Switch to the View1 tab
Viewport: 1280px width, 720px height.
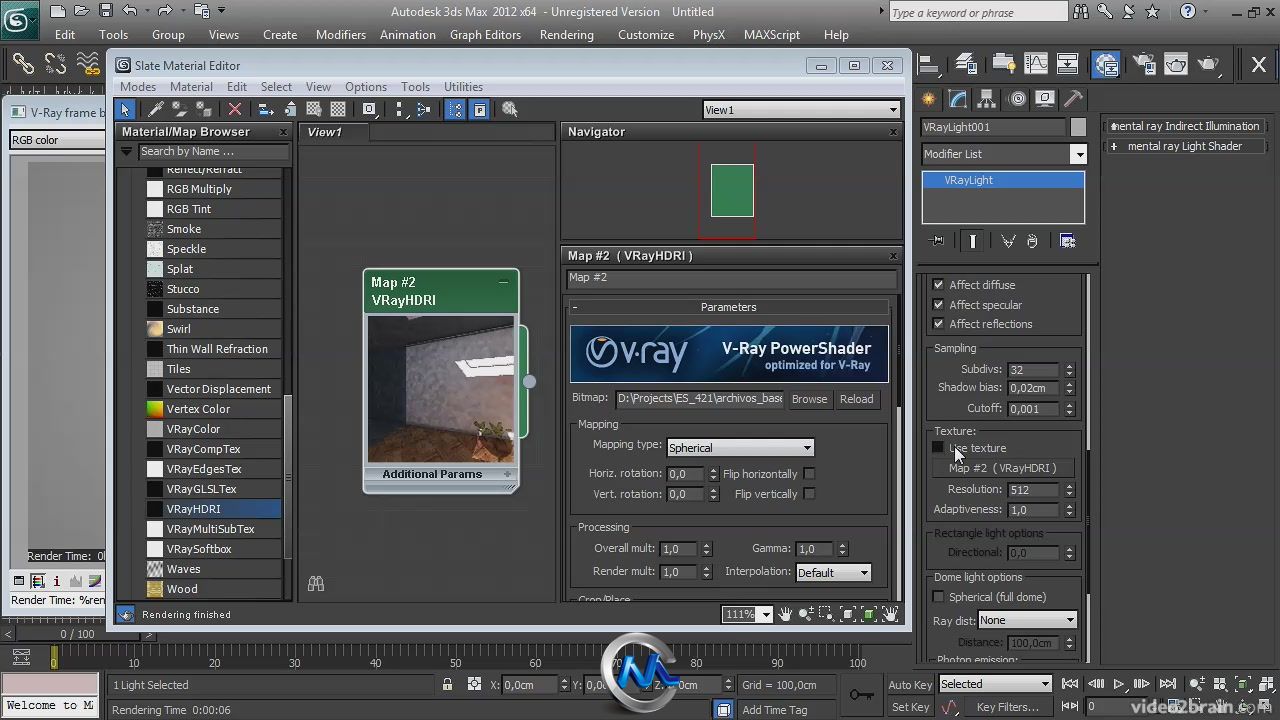coord(325,132)
